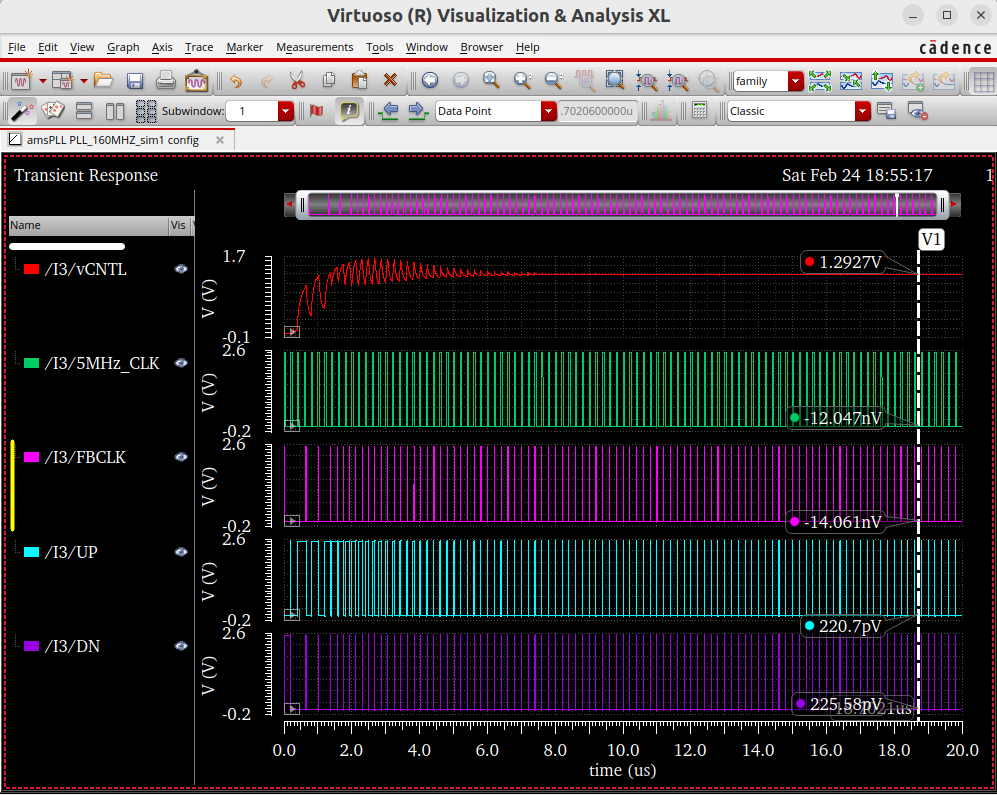997x795 pixels.
Task: Select the amsPLL PLL_160MHZ_sim1 config tab
Action: coord(112,140)
